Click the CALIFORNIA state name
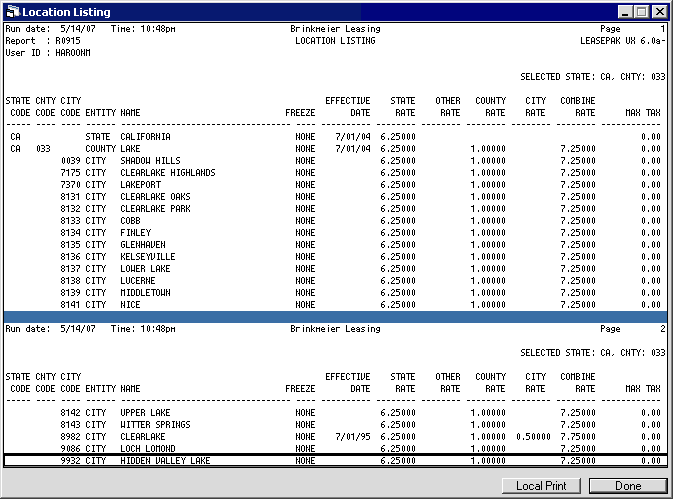 (x=145, y=136)
